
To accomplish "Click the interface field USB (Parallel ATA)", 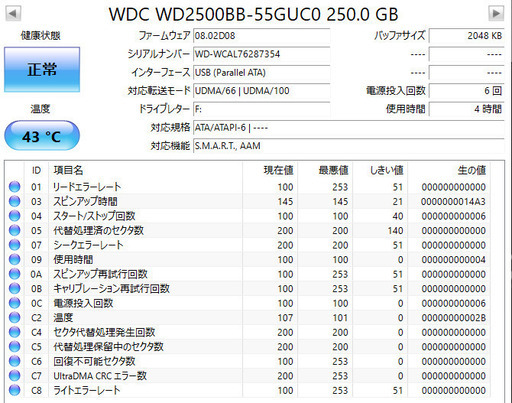I will point(262,72).
